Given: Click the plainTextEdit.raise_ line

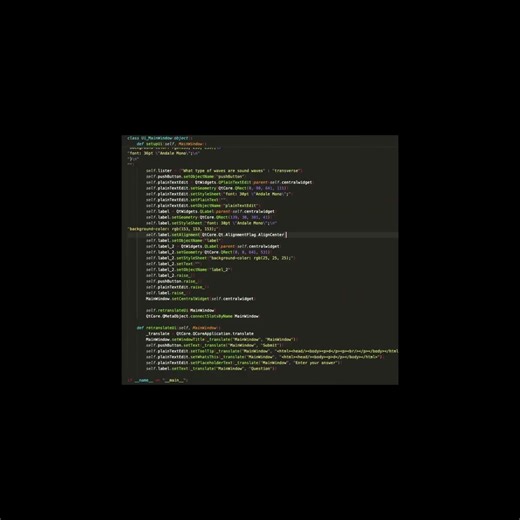Looking at the screenshot, I should coord(177,287).
